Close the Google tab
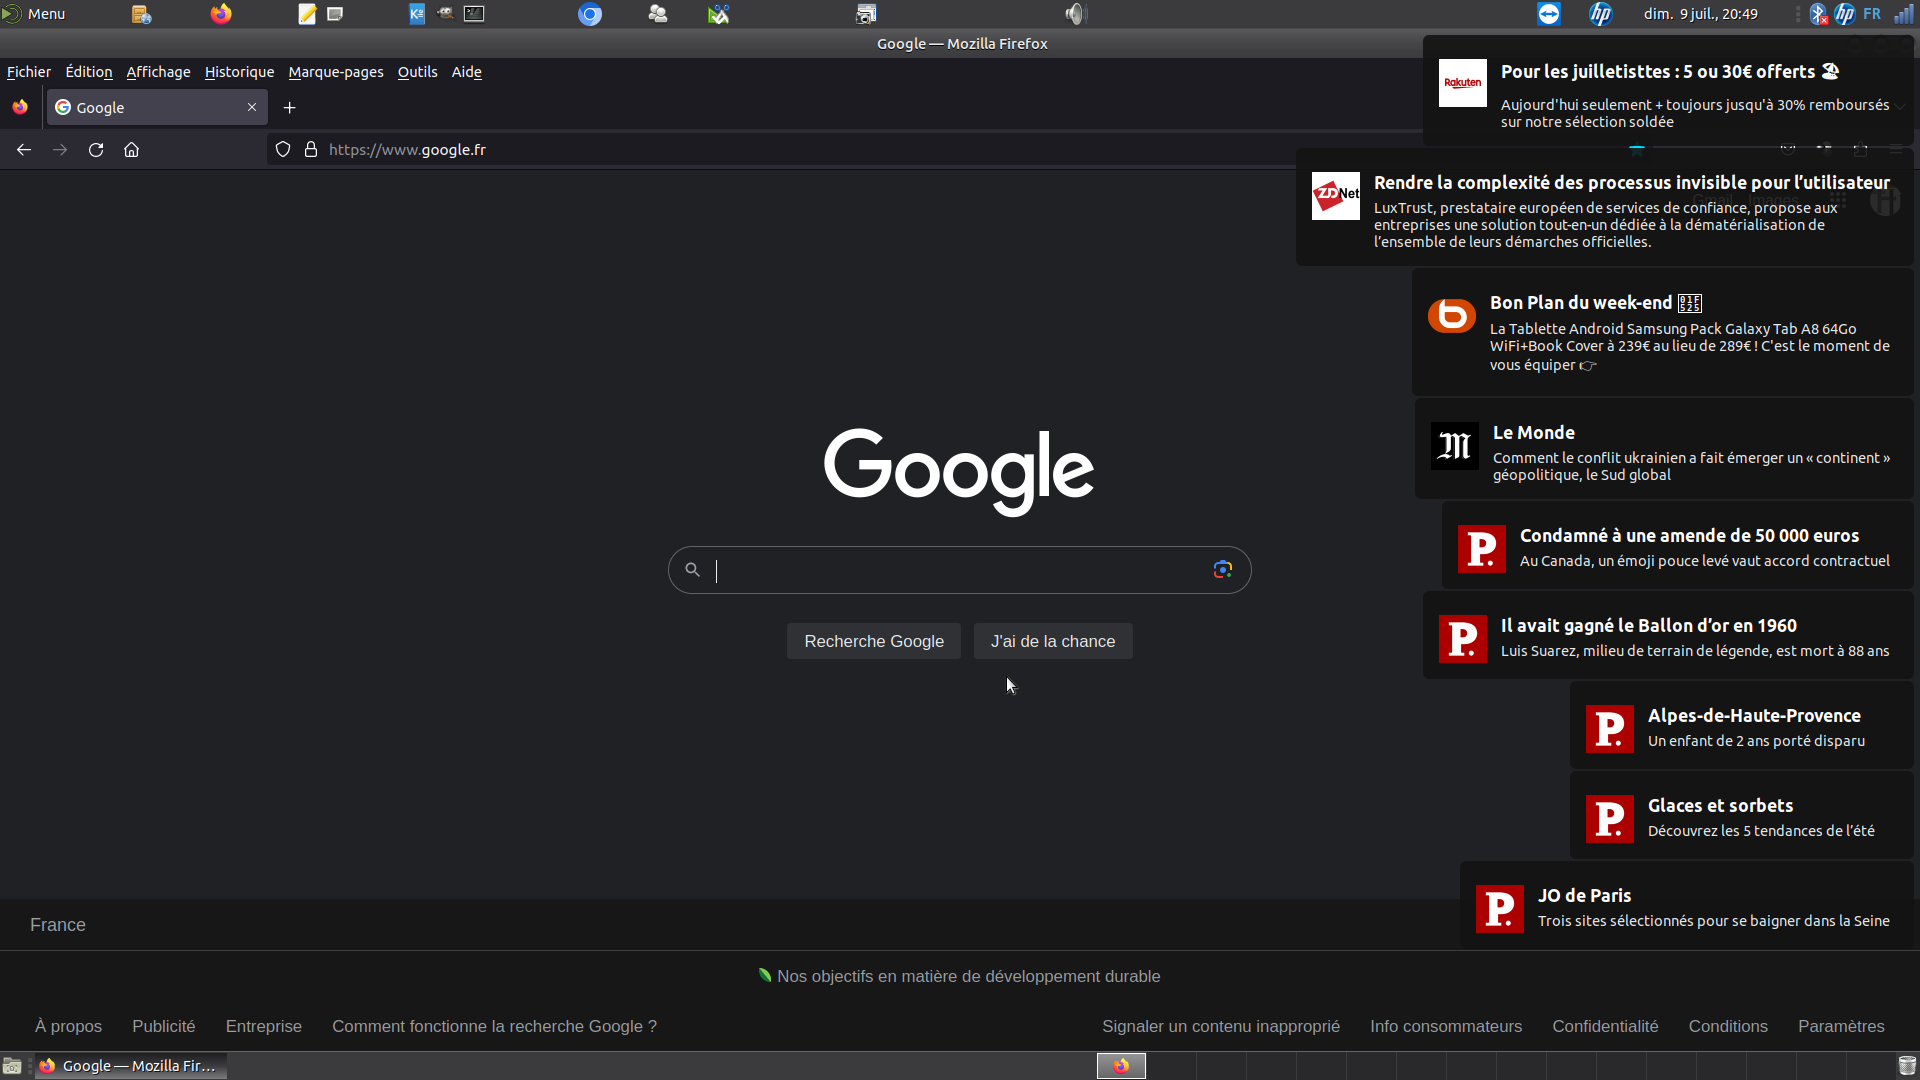 (x=252, y=107)
